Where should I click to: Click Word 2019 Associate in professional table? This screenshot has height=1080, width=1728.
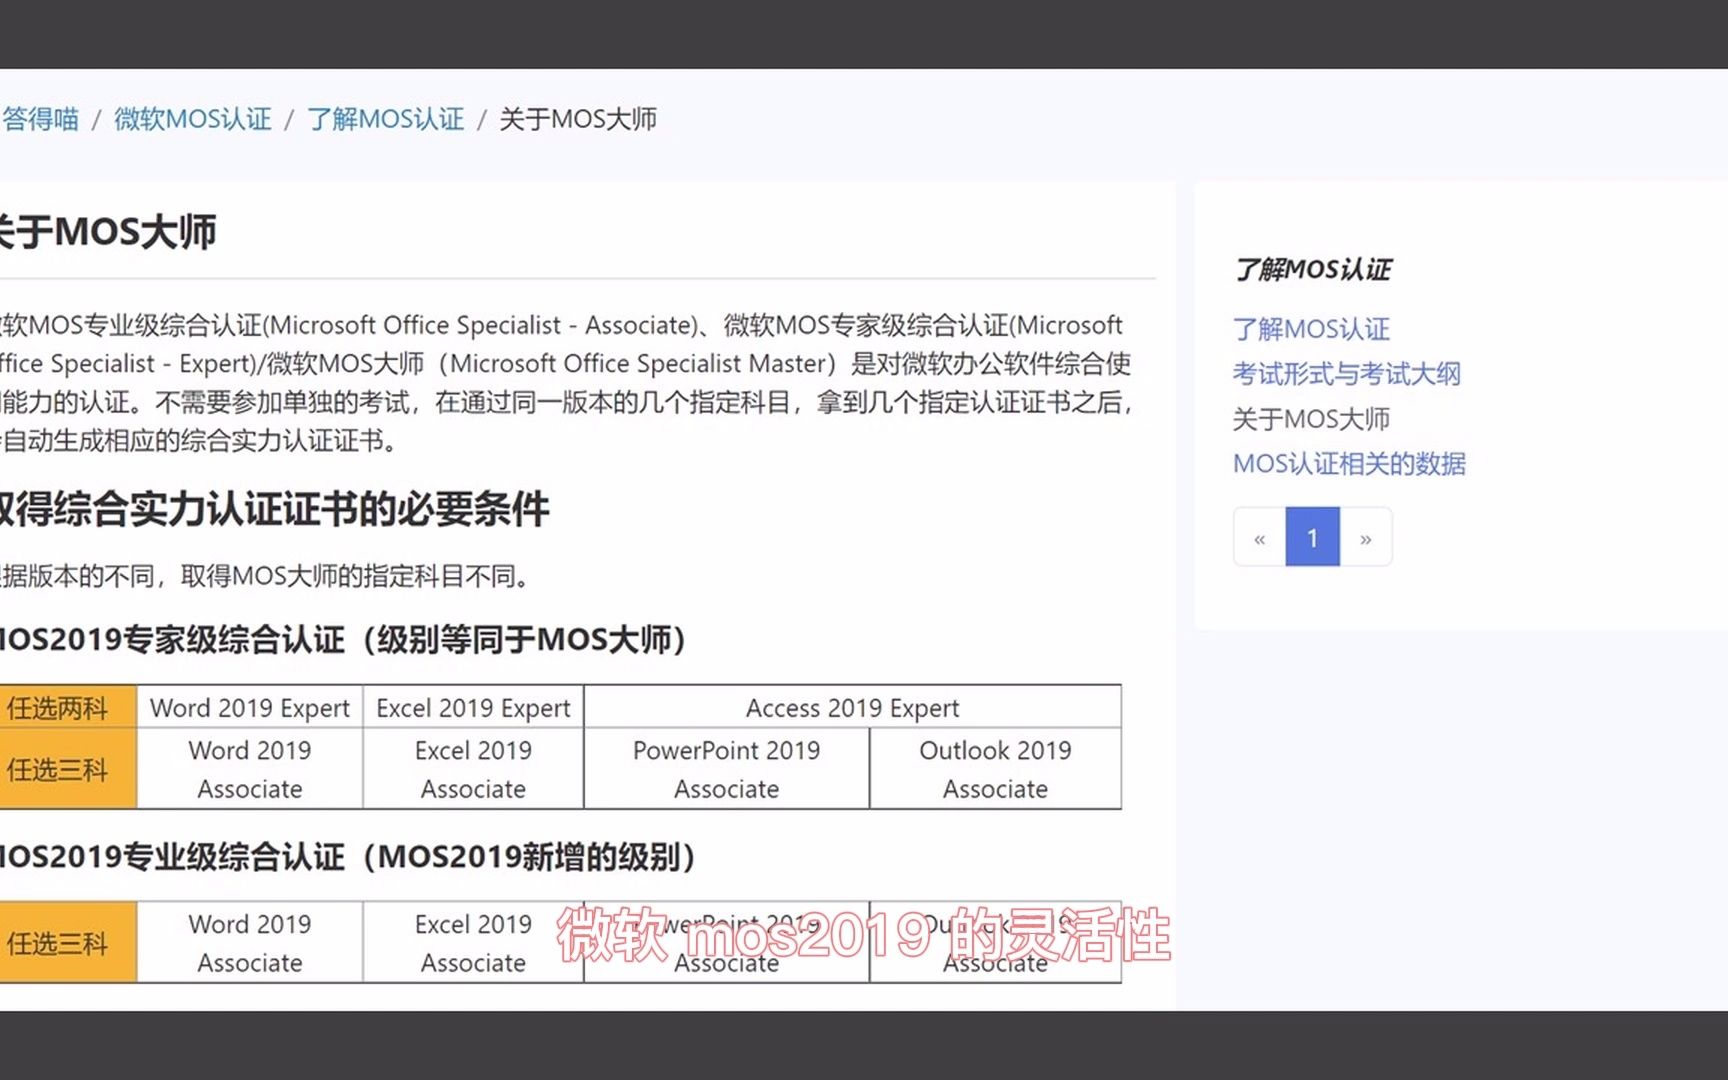point(250,943)
